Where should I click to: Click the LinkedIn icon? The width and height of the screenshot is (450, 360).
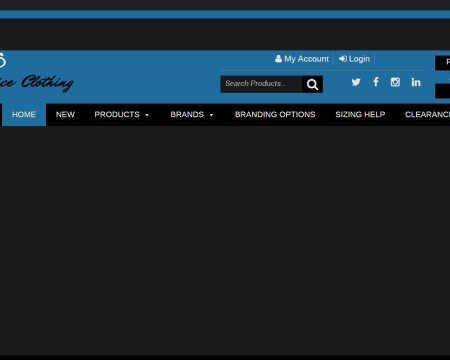click(416, 82)
